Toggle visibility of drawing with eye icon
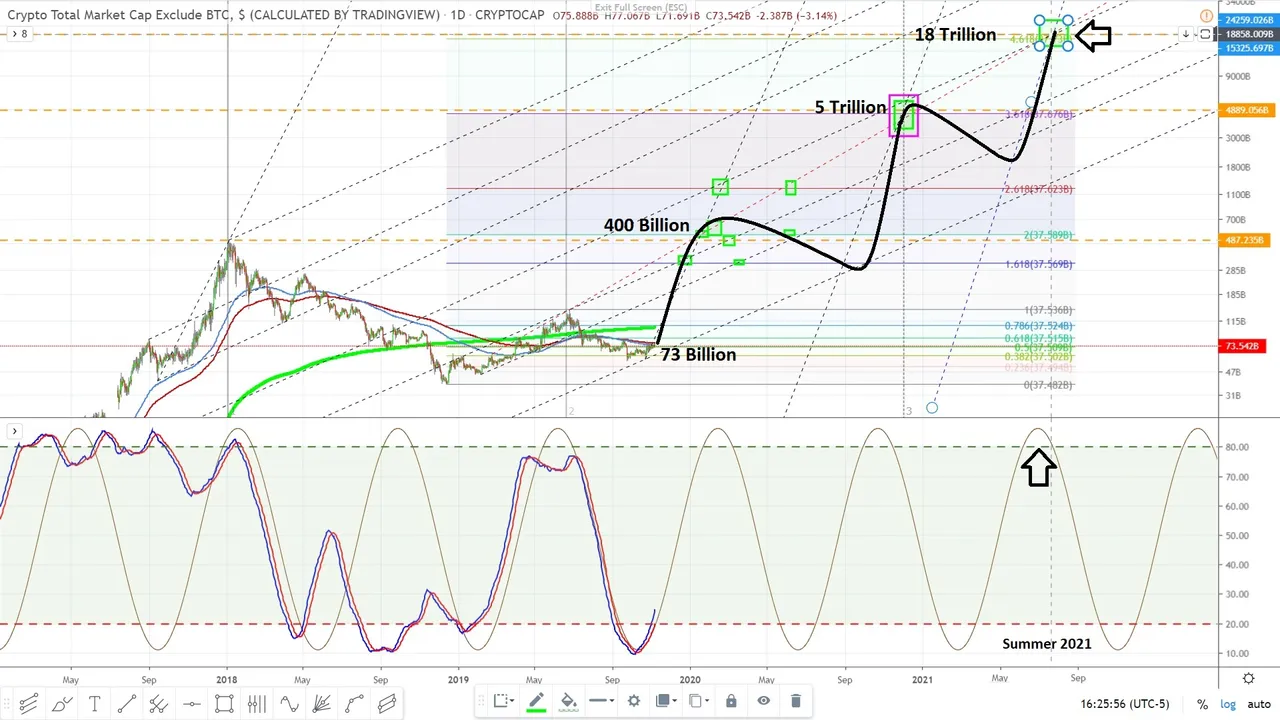1280x720 pixels. tap(764, 701)
